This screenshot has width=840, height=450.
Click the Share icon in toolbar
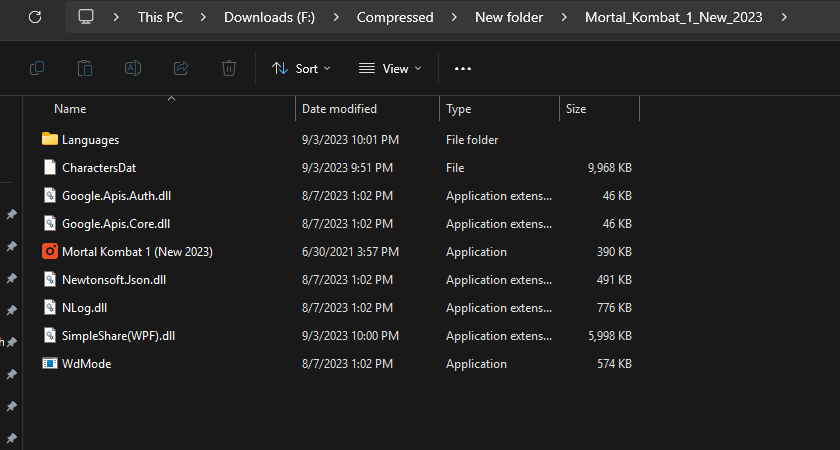tap(181, 68)
